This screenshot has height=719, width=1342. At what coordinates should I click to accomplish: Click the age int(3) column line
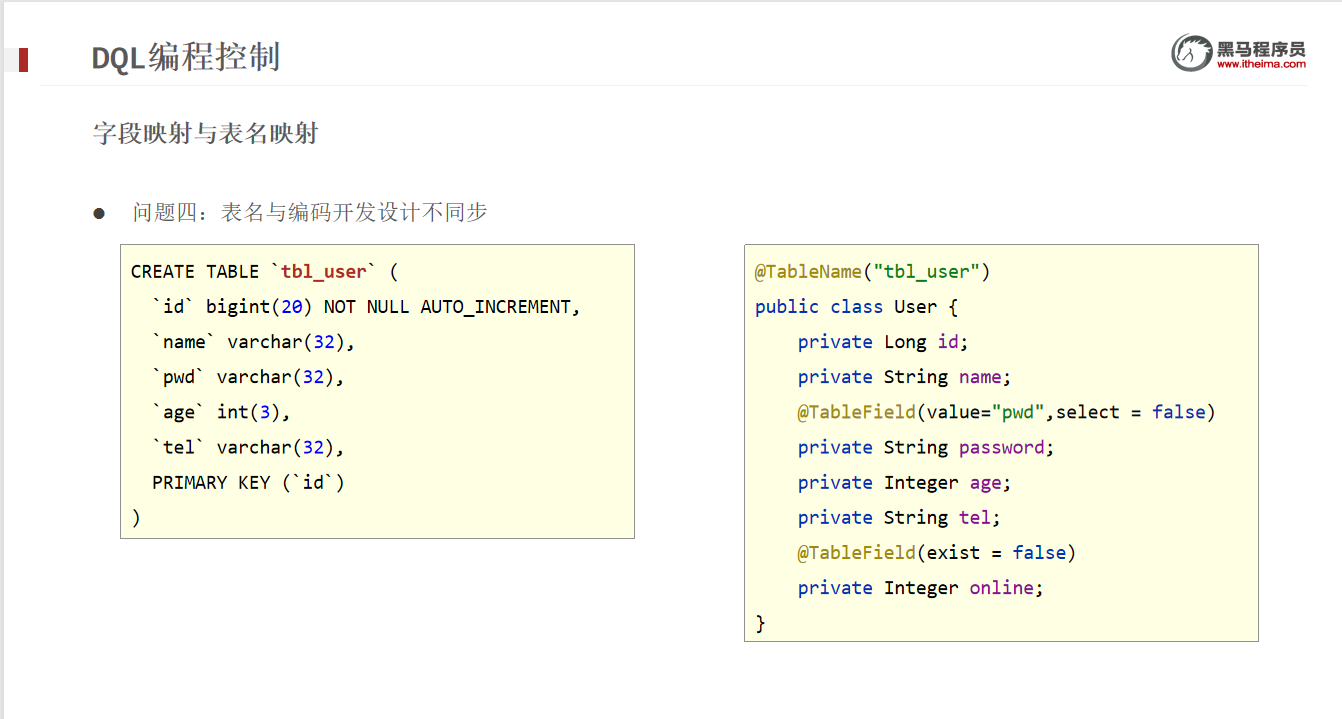220,412
